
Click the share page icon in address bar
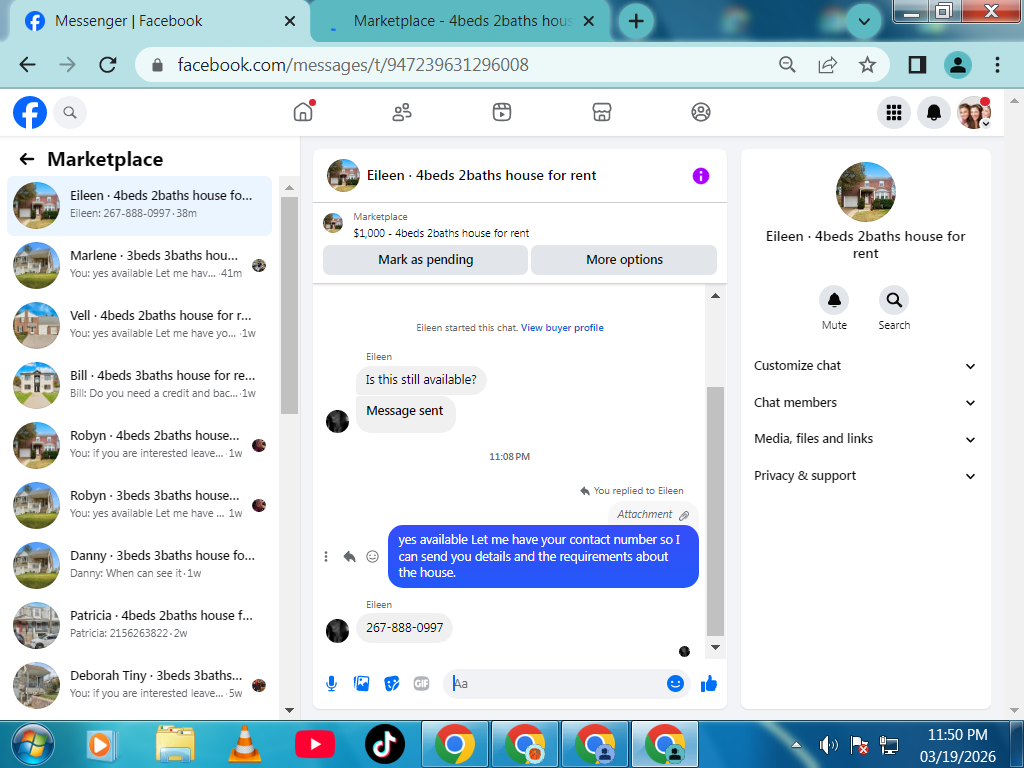[827, 65]
